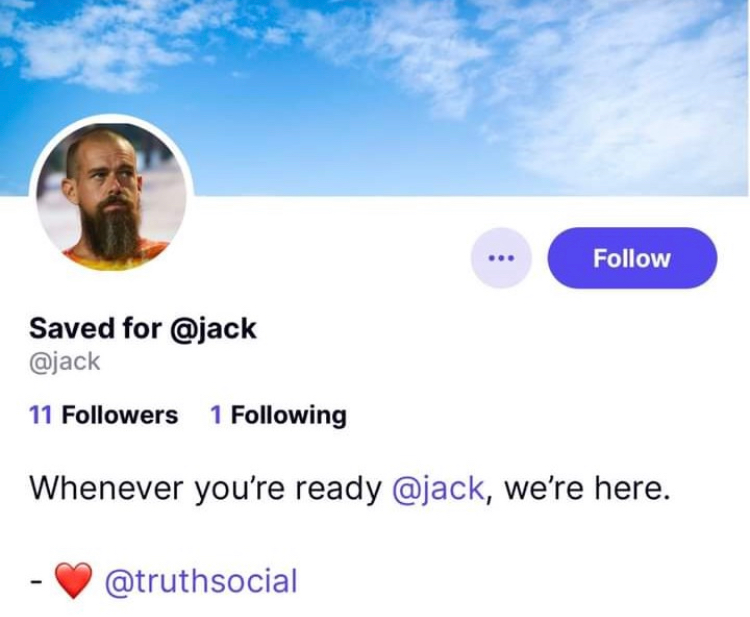This screenshot has height=617, width=750.
Task: Click the word Followers next to count
Action: coord(120,415)
